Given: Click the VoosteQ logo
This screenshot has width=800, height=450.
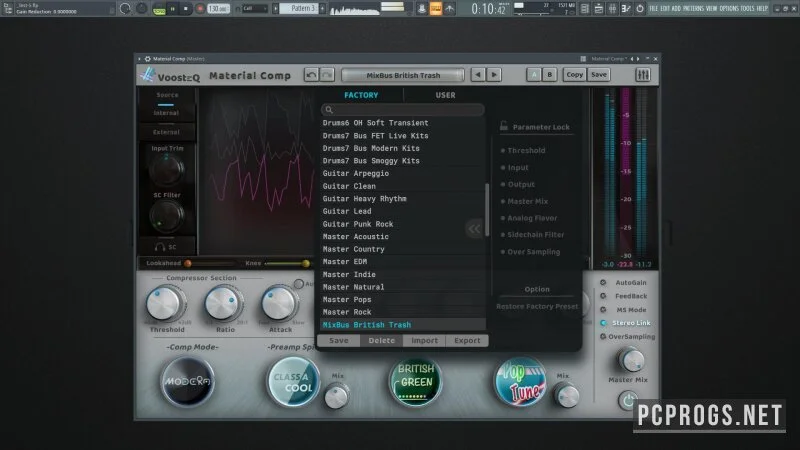Looking at the screenshot, I should (170, 76).
